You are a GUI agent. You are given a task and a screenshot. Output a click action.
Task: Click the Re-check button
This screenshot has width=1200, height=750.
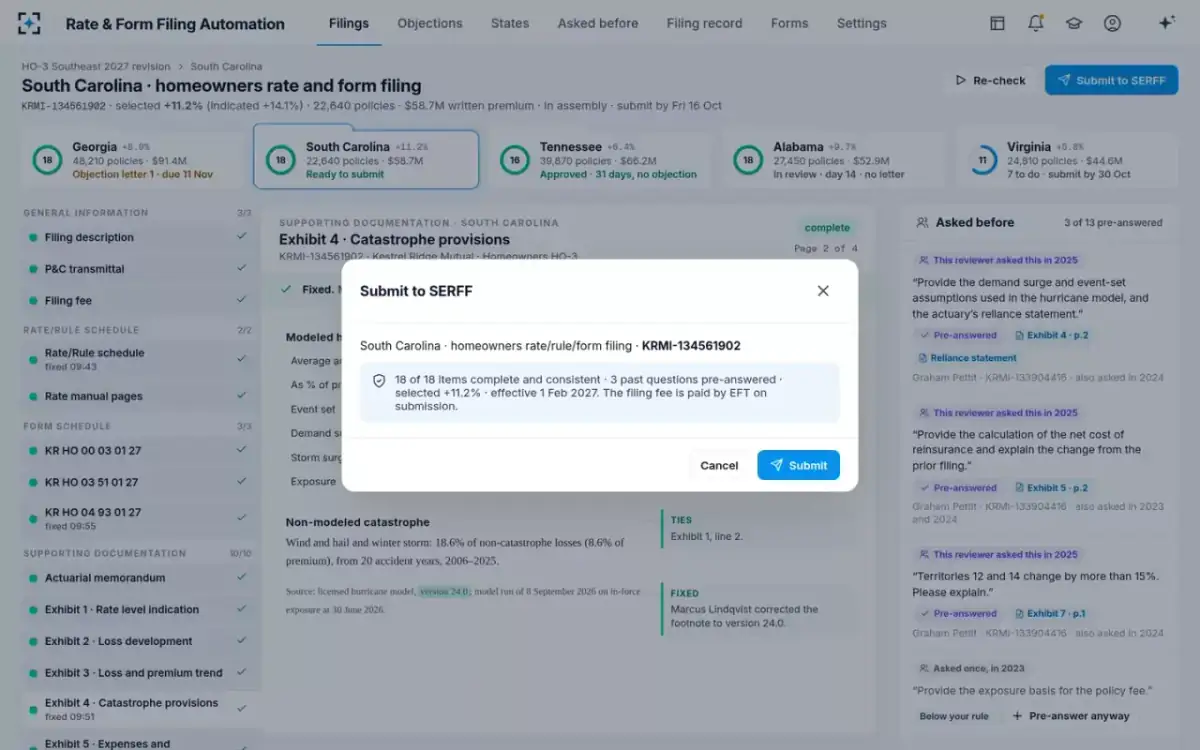(x=990, y=80)
